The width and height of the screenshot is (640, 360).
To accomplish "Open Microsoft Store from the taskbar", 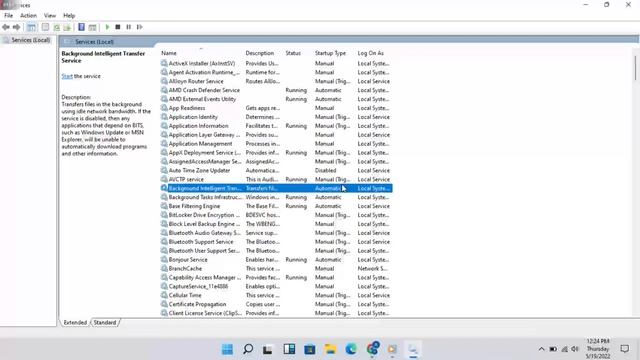I will [310, 349].
